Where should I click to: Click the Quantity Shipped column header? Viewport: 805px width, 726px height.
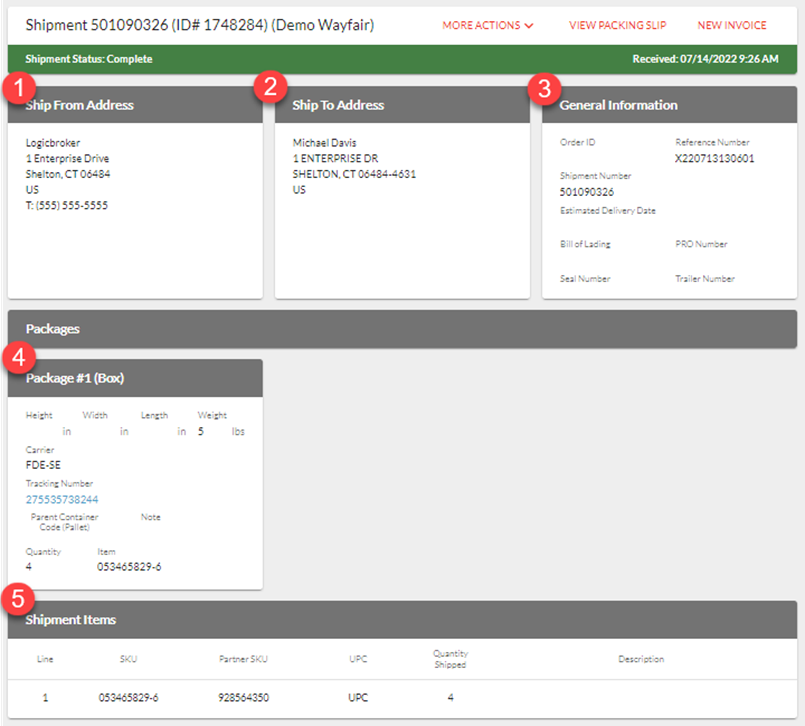pos(449,659)
